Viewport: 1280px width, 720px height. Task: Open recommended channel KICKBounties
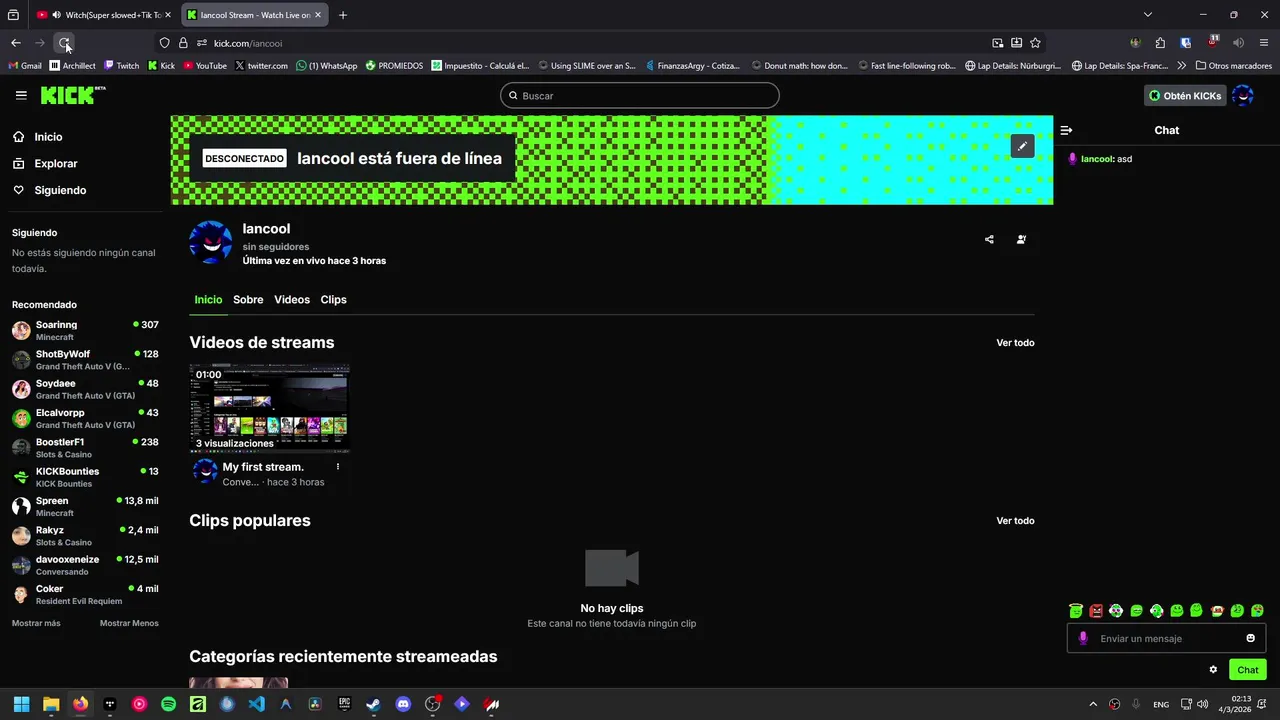[x=85, y=477]
